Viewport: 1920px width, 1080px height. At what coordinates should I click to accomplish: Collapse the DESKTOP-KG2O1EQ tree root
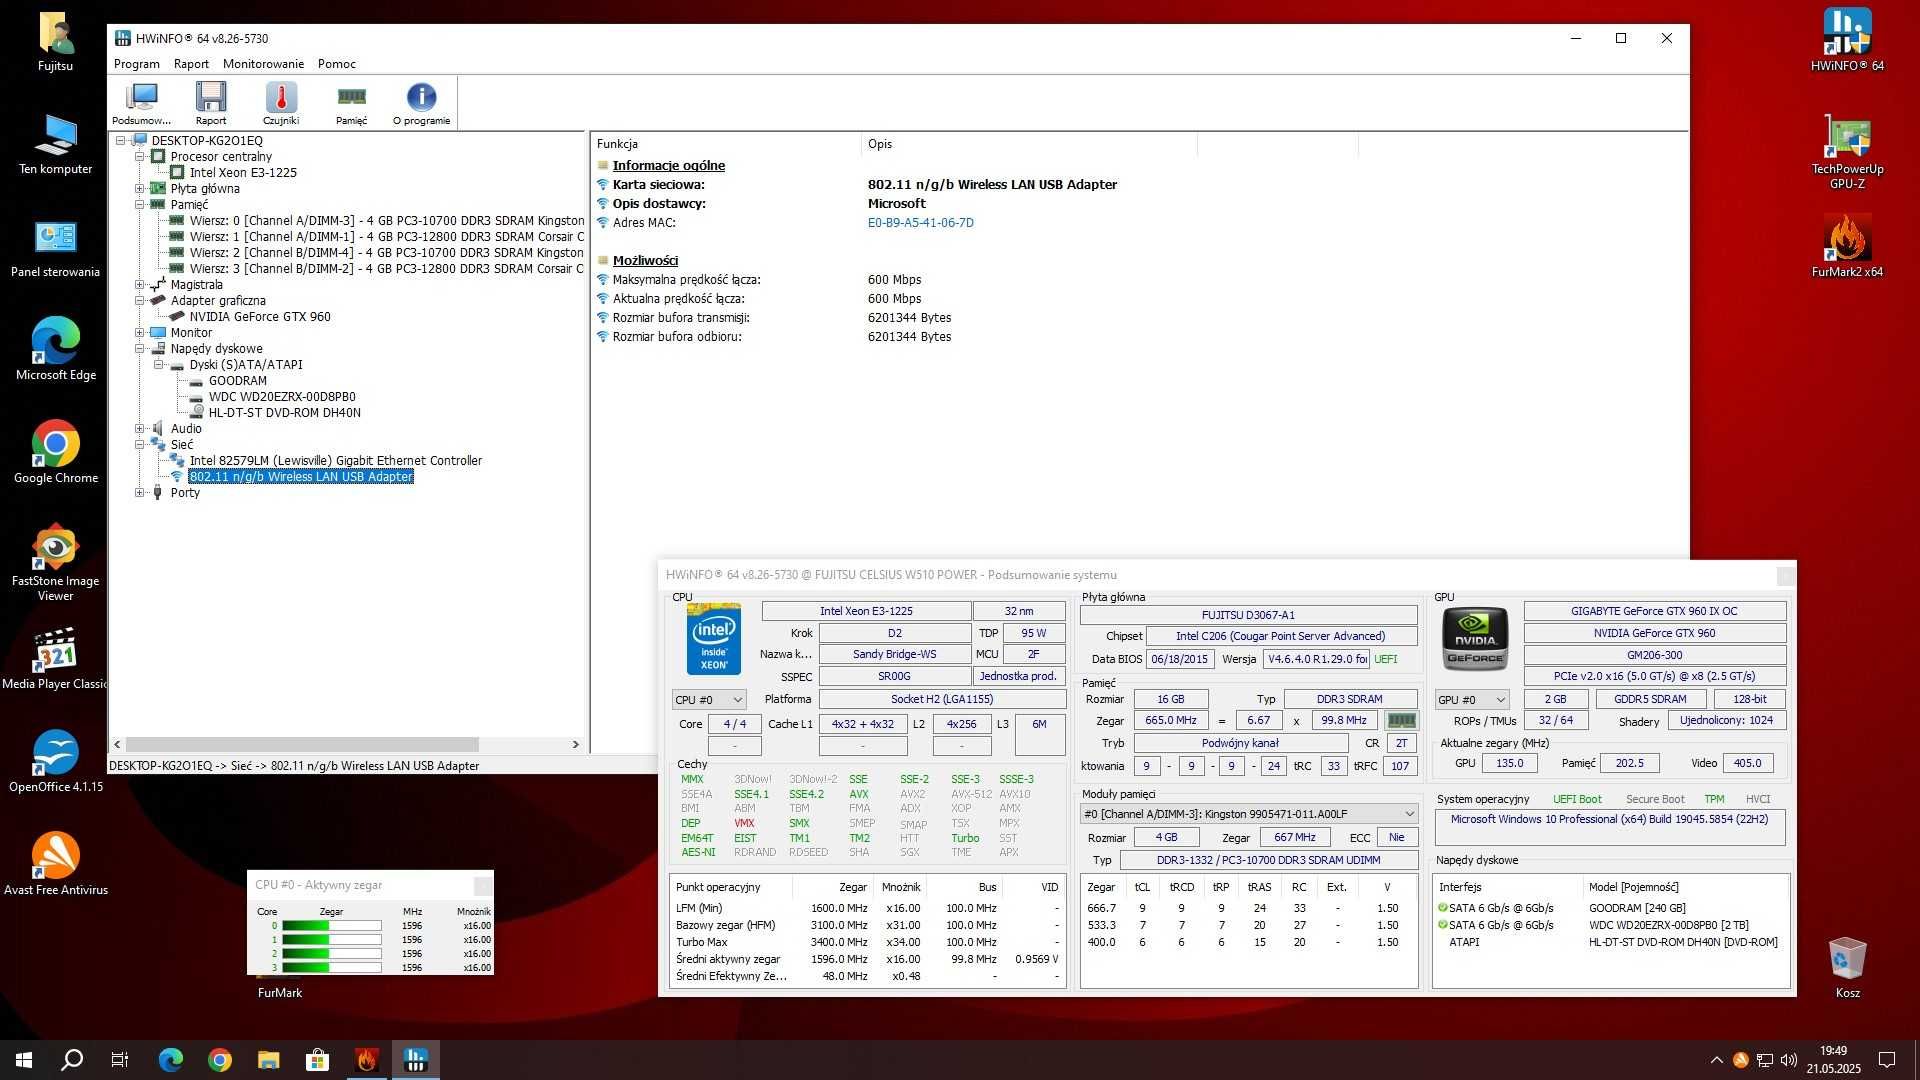pos(121,141)
